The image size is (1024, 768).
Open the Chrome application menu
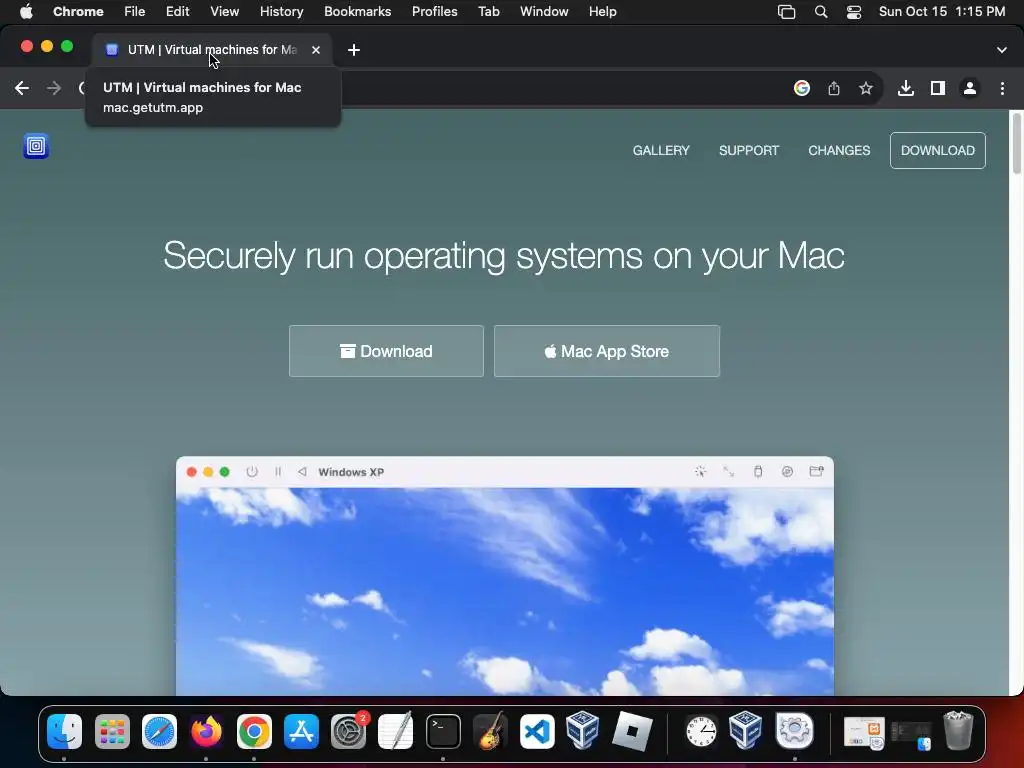tap(78, 12)
